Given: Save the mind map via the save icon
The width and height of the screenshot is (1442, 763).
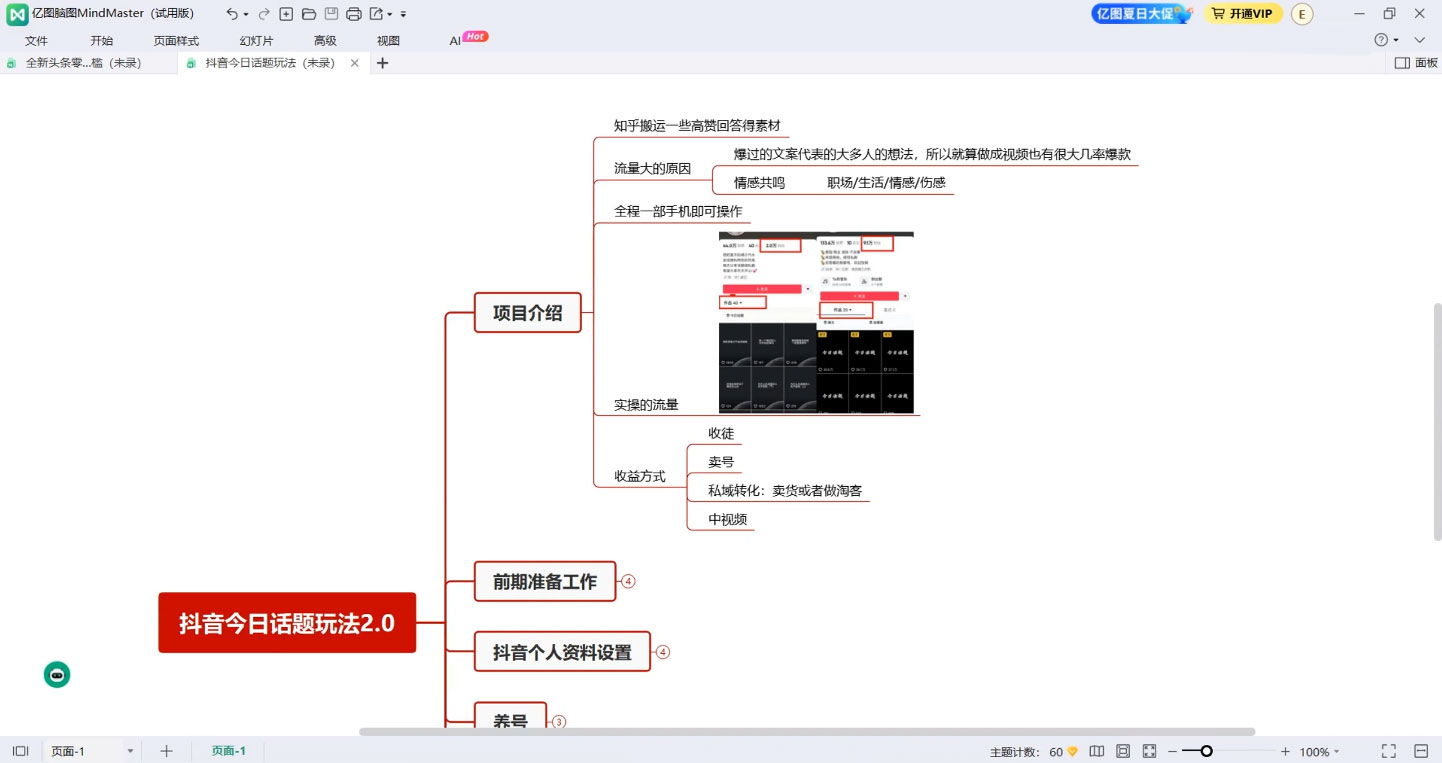Looking at the screenshot, I should [x=330, y=14].
